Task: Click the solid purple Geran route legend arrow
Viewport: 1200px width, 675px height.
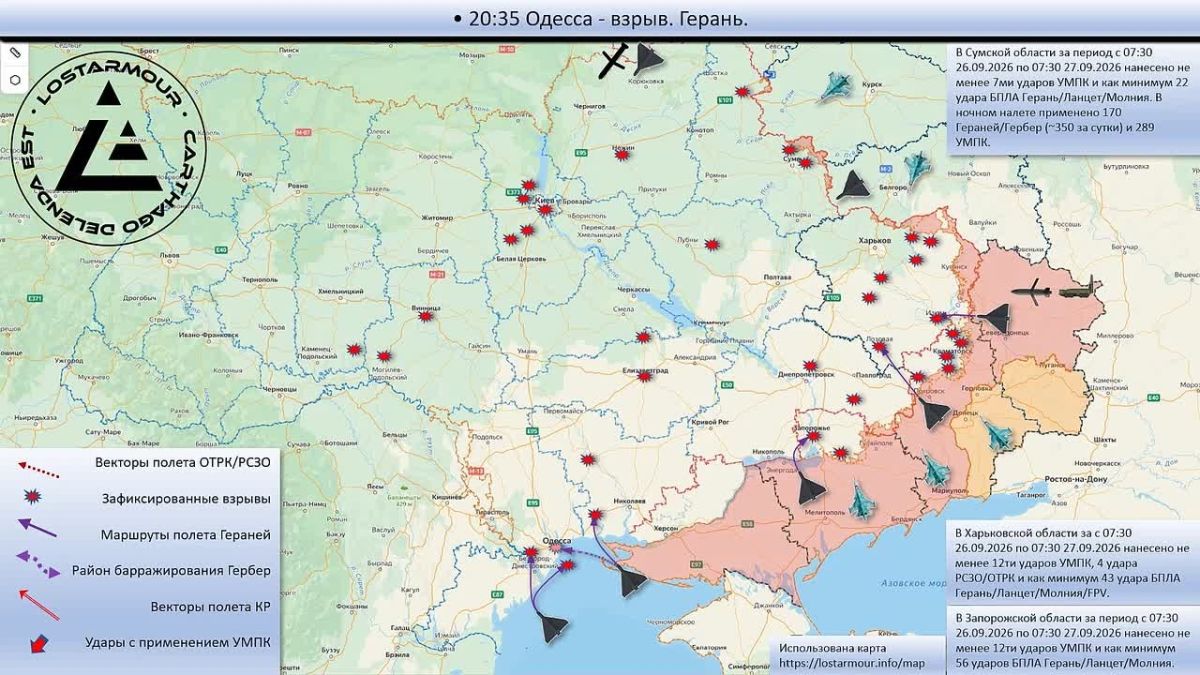Action: [x=38, y=529]
